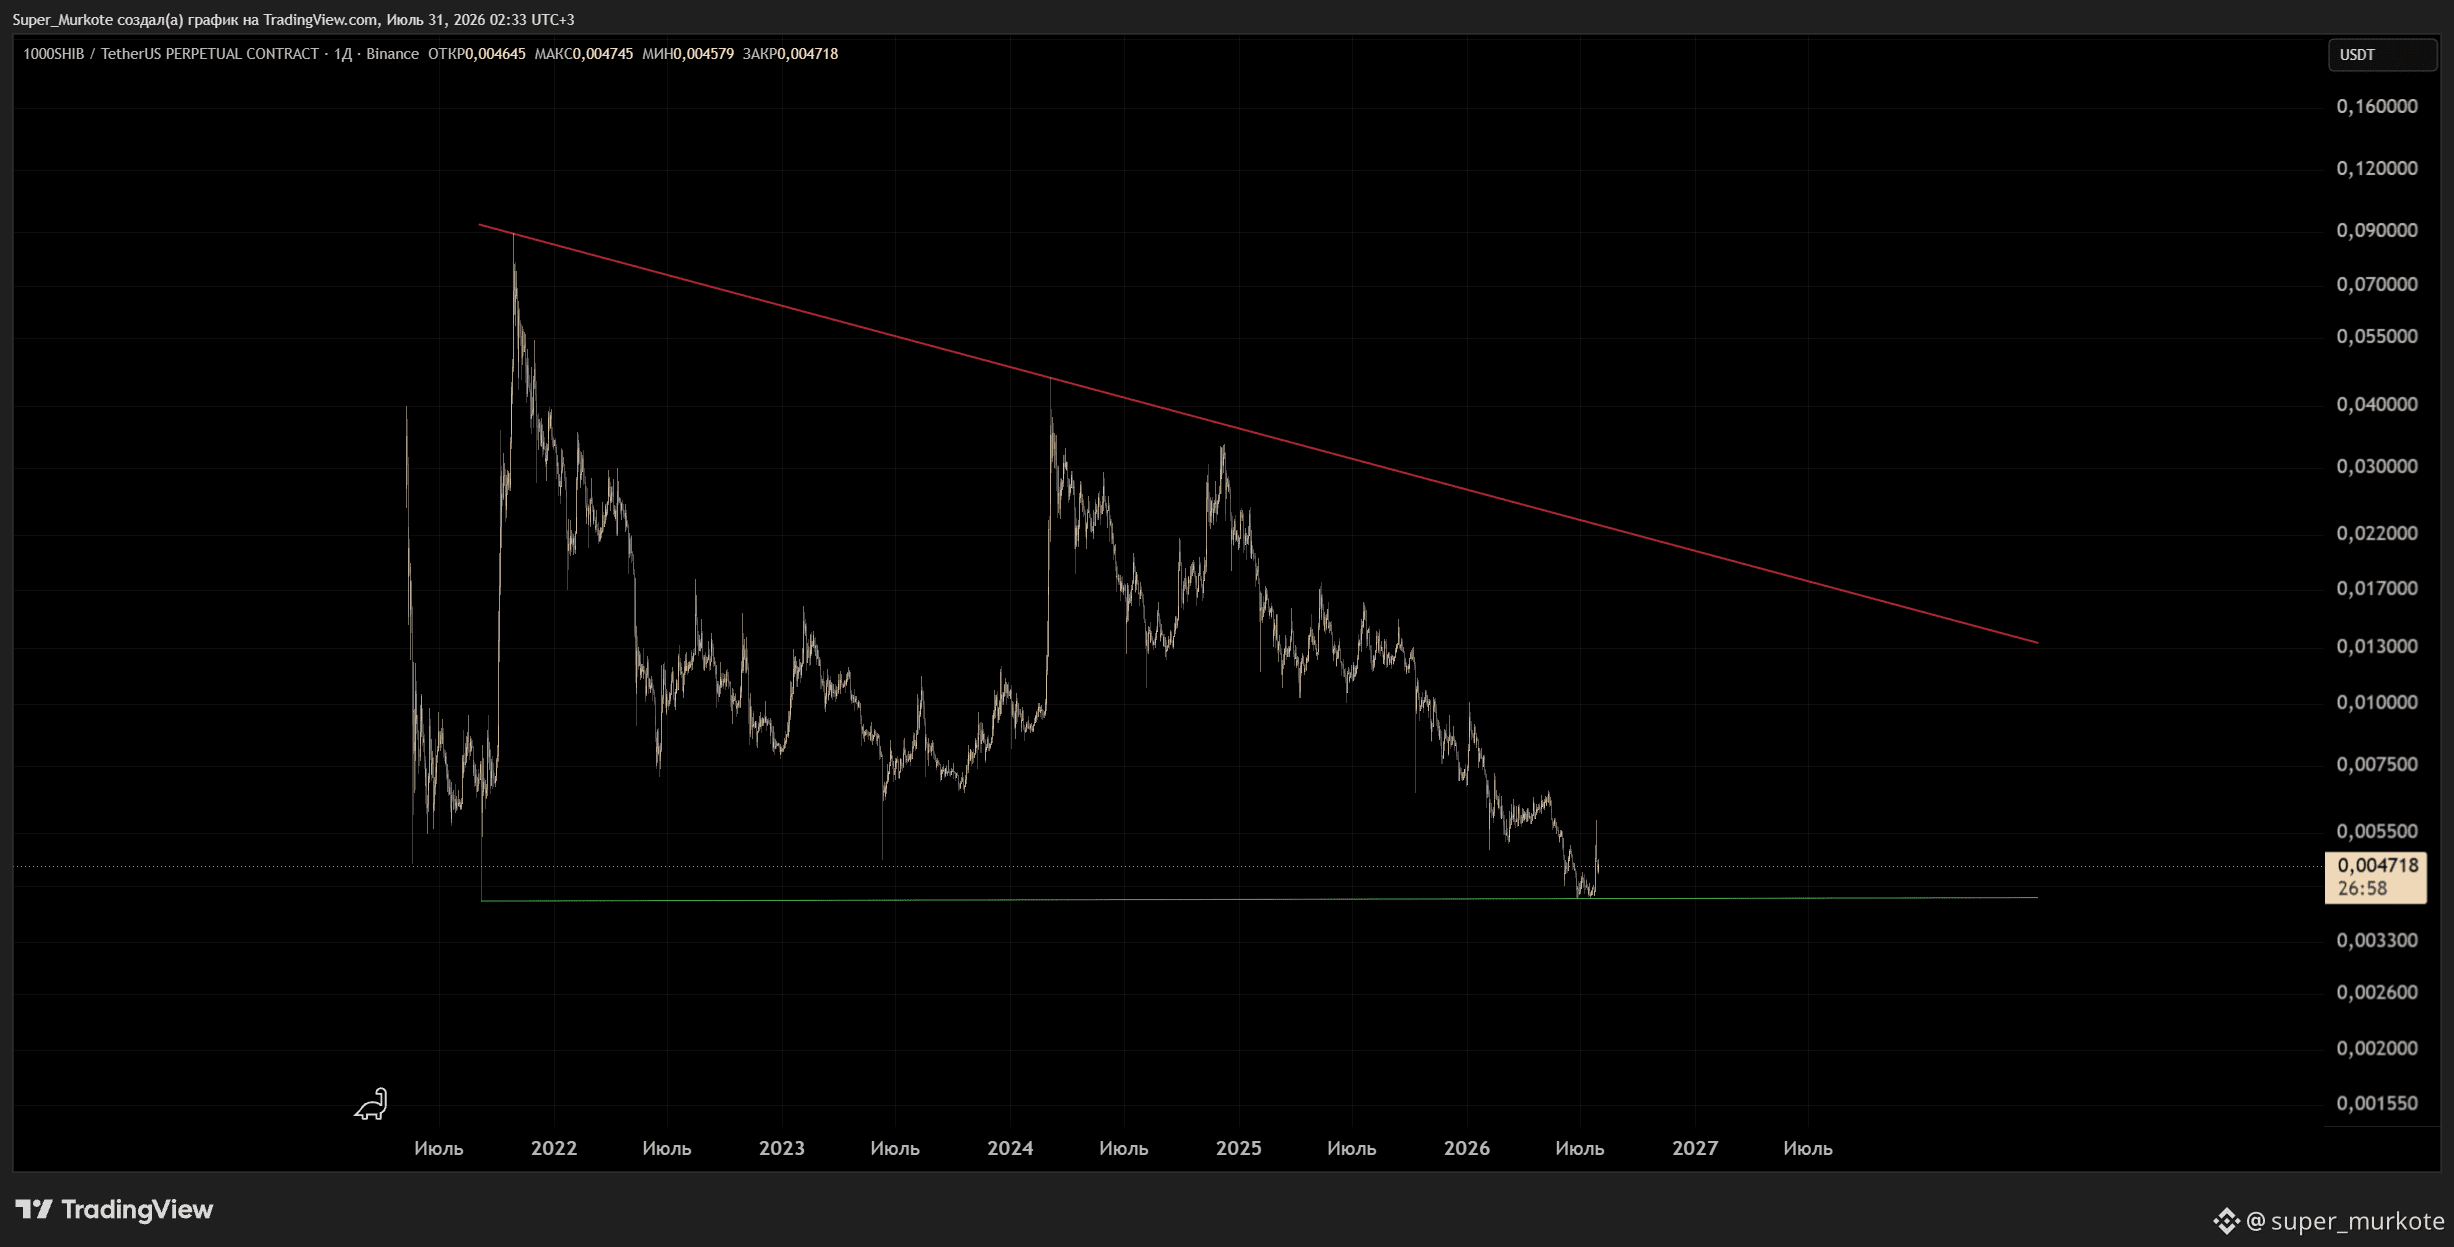Click the 2026 label on the time axis
Image resolution: width=2454 pixels, height=1247 pixels.
(1467, 1149)
